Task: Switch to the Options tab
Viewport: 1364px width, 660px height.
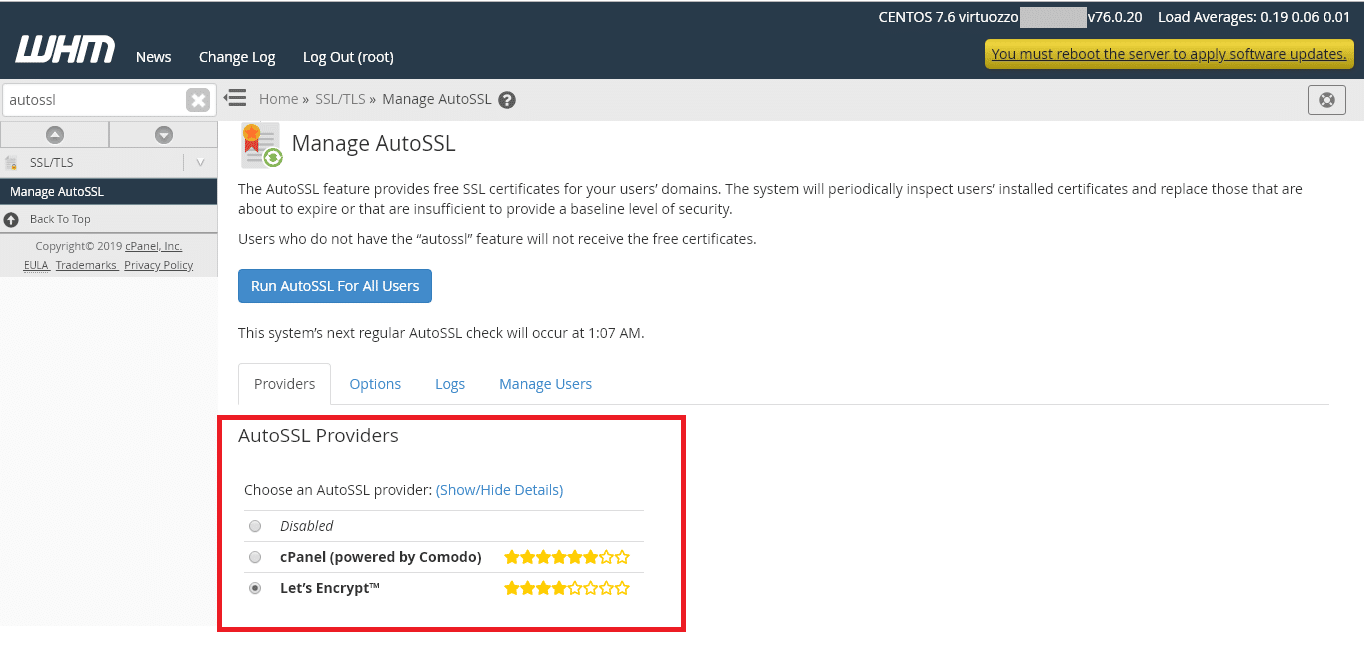Action: (x=375, y=384)
